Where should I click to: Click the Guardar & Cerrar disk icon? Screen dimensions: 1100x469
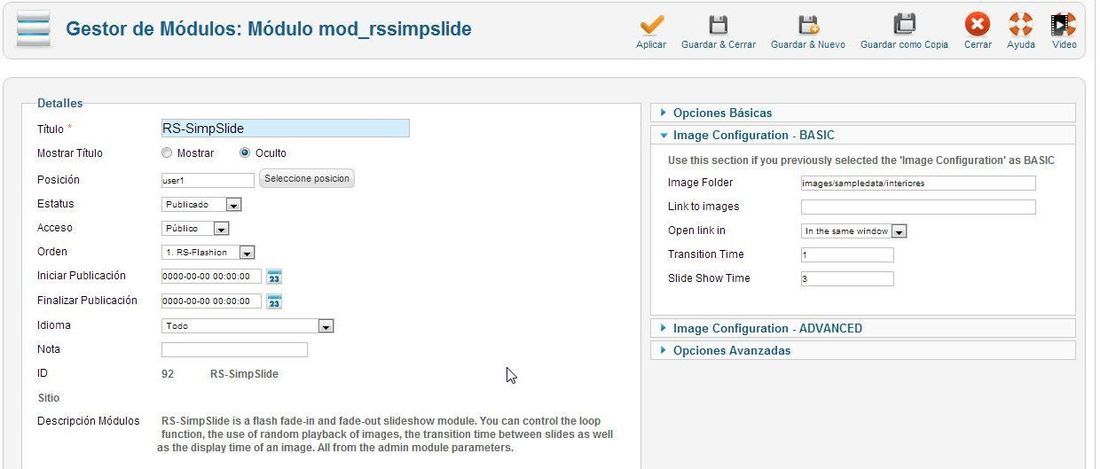(x=718, y=25)
